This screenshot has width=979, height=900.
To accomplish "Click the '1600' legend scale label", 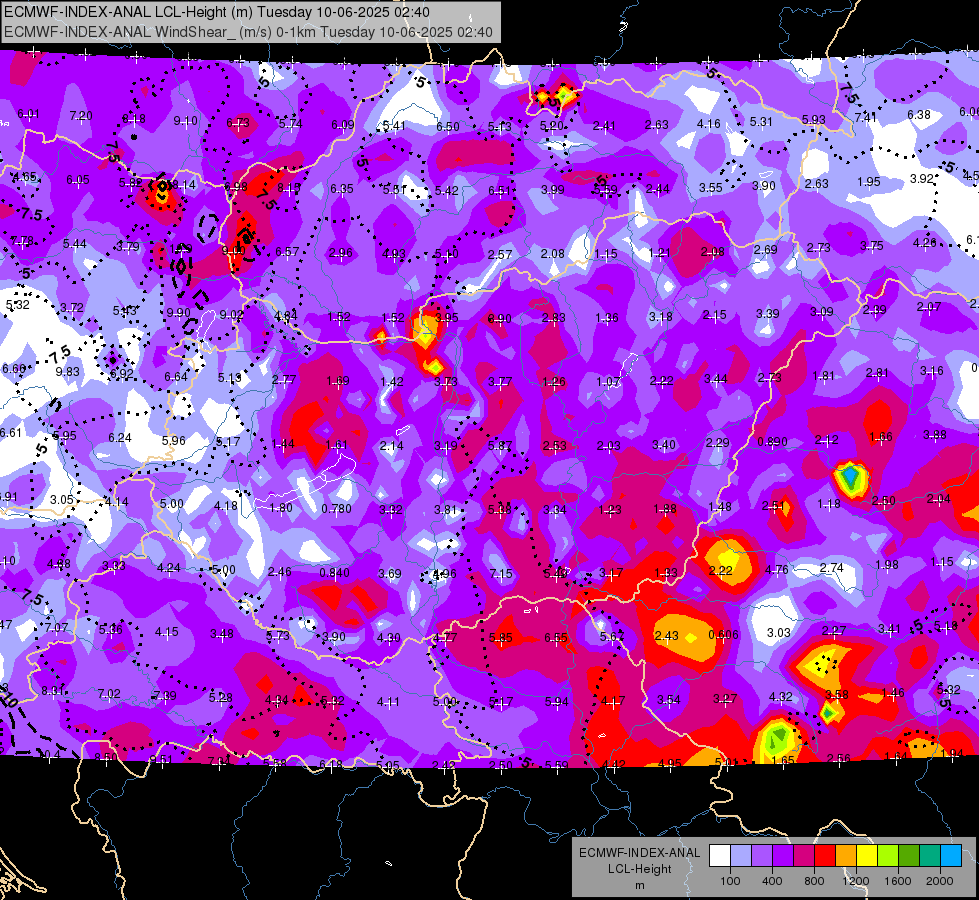I will click(898, 881).
